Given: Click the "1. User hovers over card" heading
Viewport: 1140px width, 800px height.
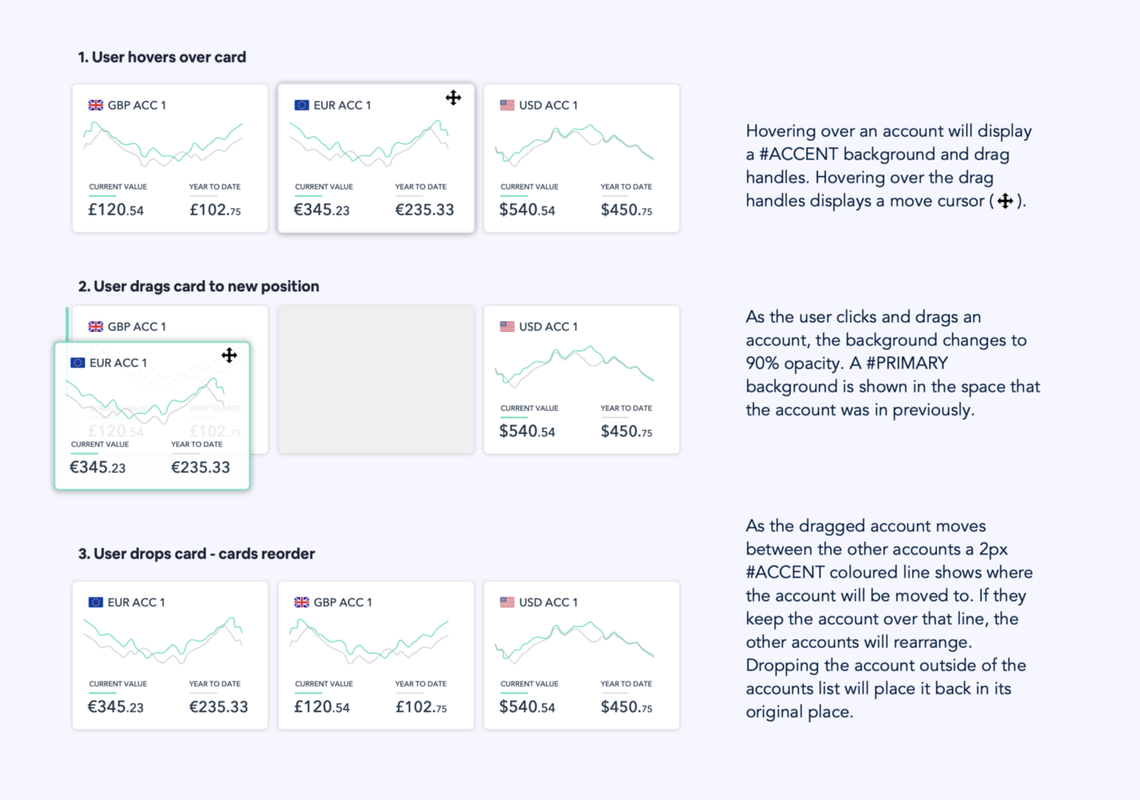Looking at the screenshot, I should [x=162, y=57].
